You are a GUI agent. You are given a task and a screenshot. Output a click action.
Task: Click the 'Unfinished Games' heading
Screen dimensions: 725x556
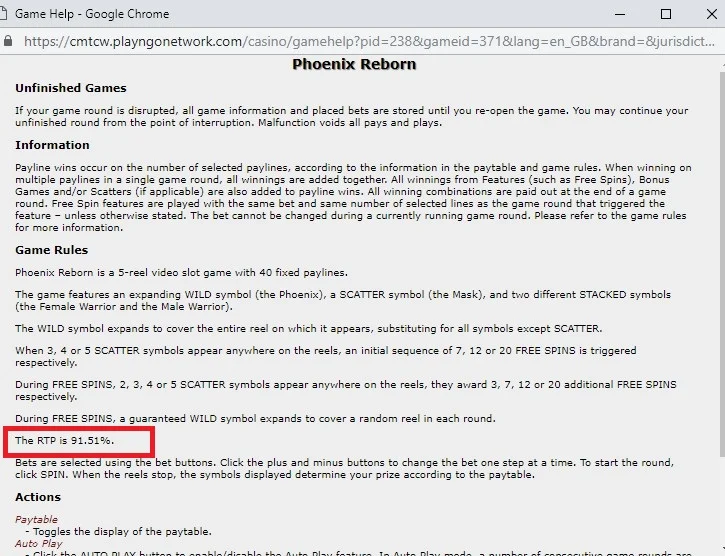click(x=71, y=88)
